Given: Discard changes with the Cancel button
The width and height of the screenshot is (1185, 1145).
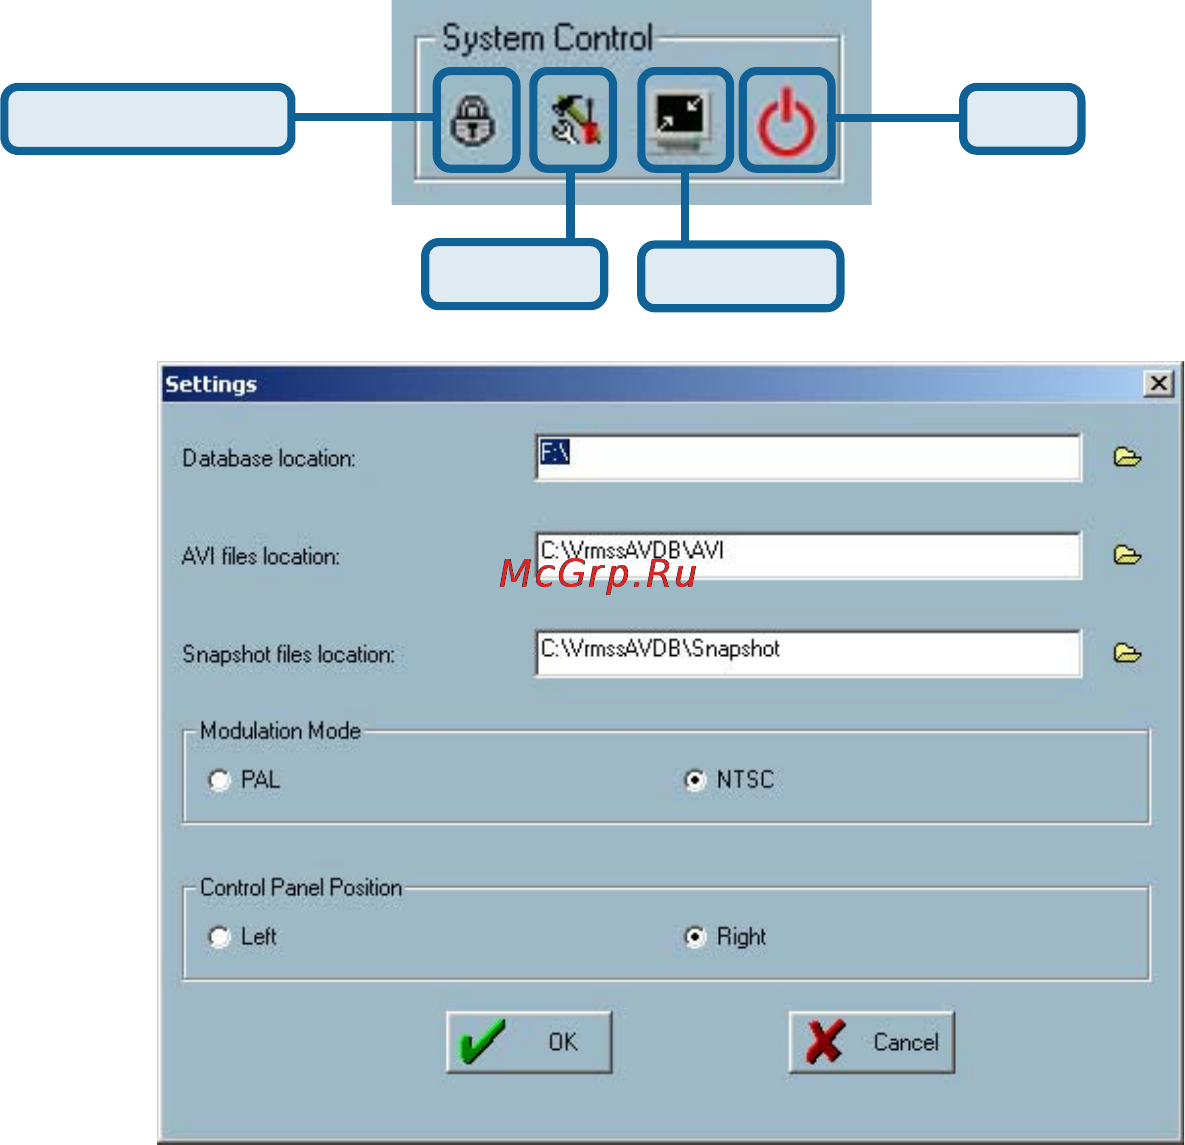Looking at the screenshot, I should [871, 1042].
